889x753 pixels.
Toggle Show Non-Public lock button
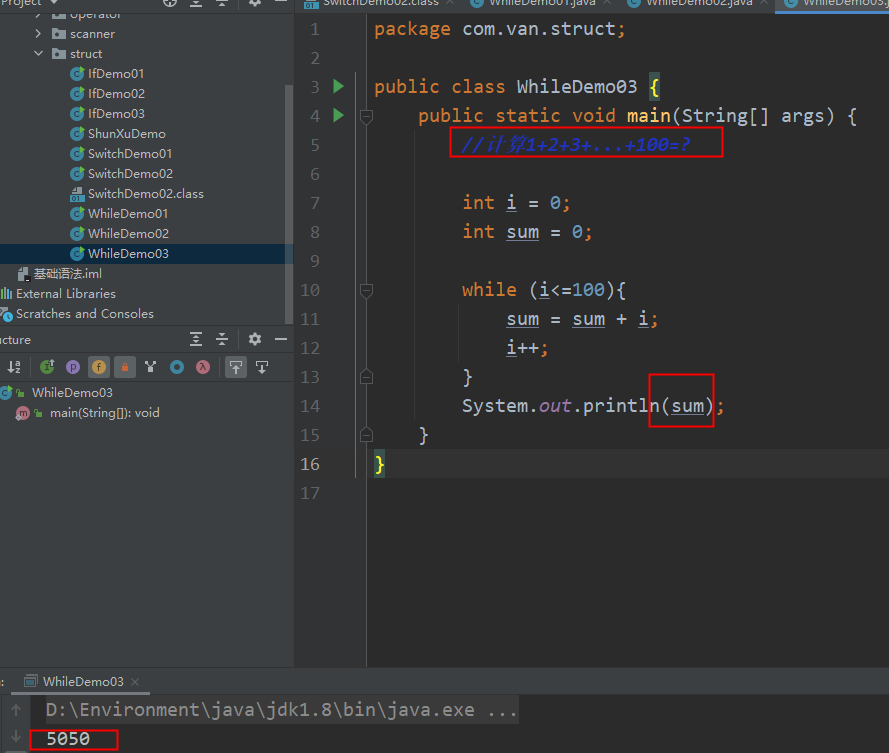pyautogui.click(x=125, y=367)
